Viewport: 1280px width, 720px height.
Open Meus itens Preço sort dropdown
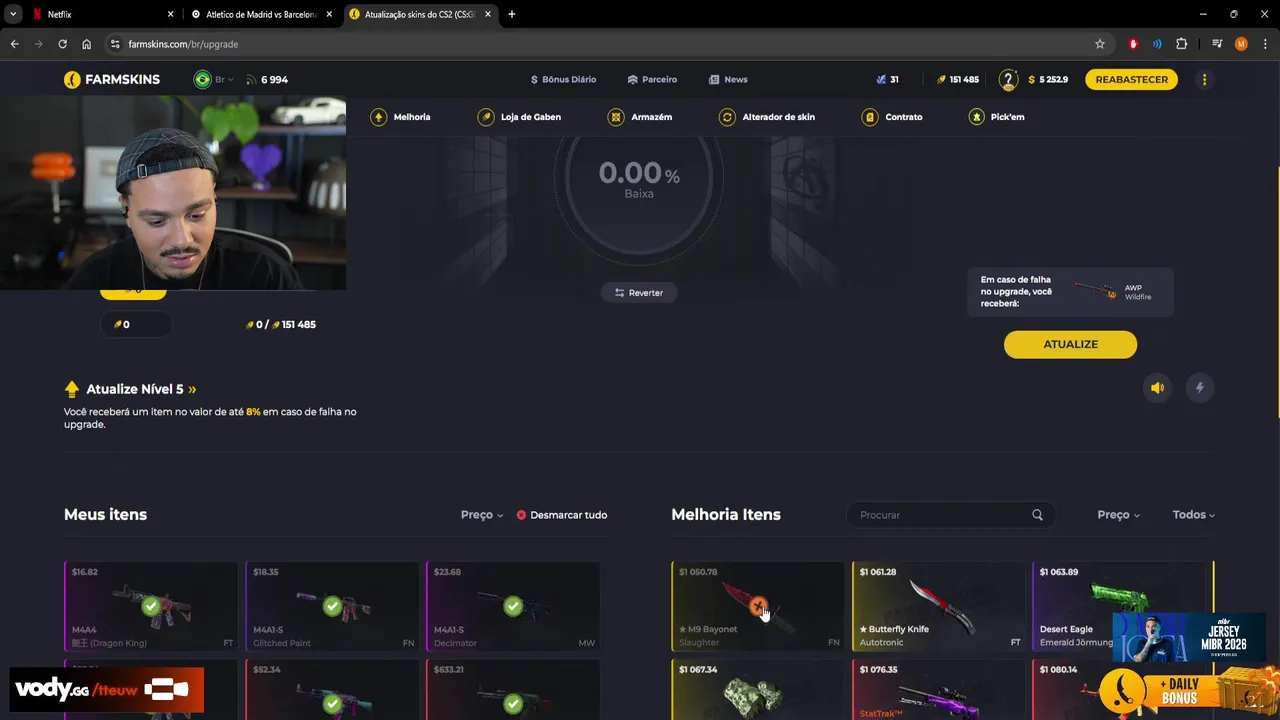pos(482,515)
